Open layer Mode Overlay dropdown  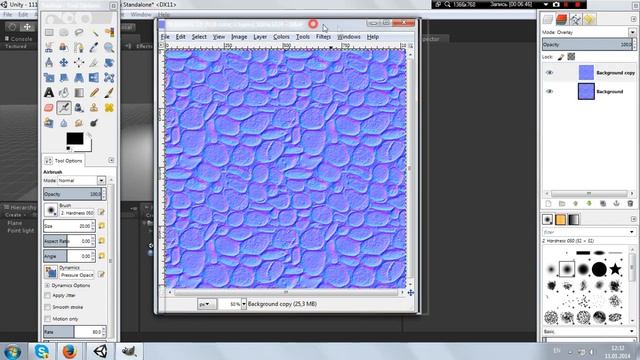(632, 32)
